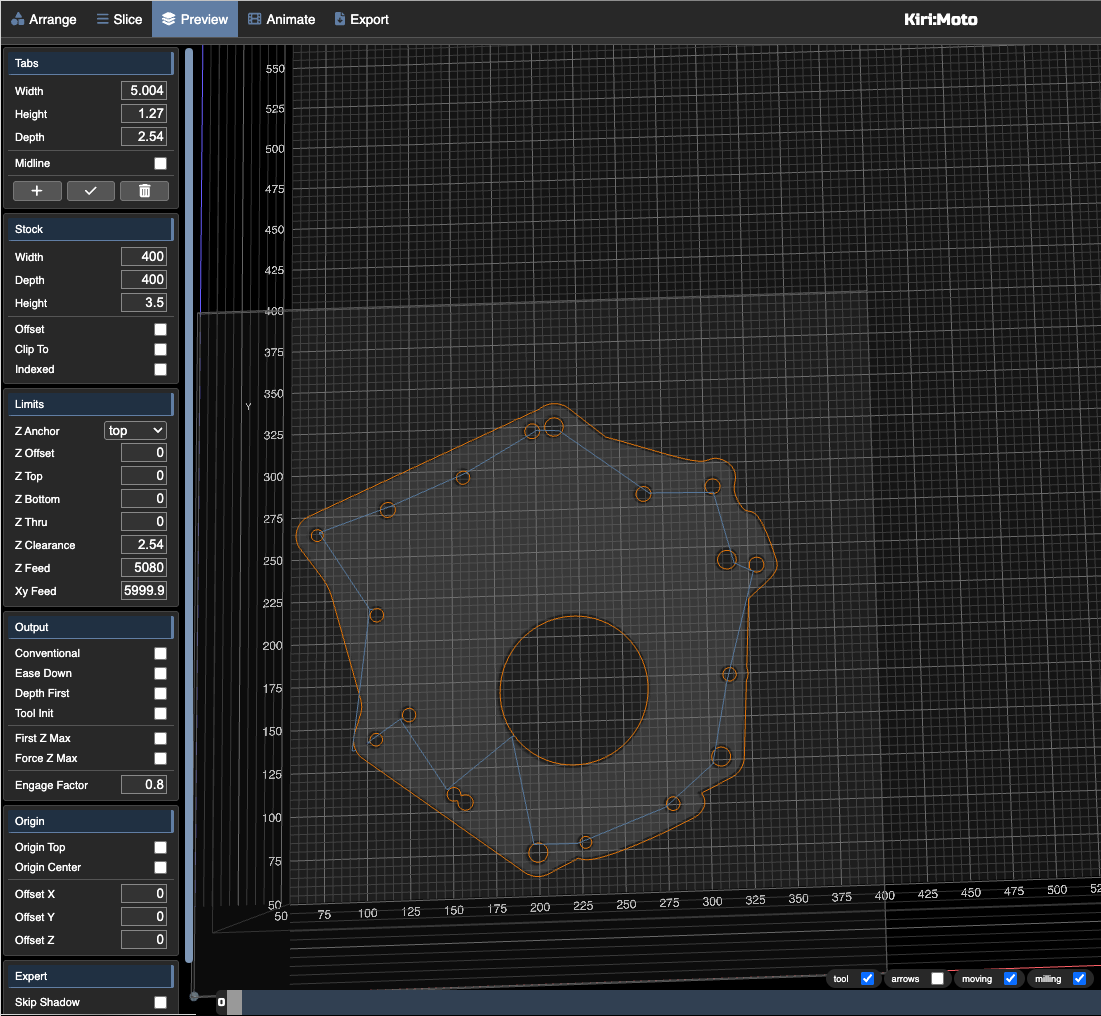
Task: Open the Kiri:Moto logo link
Action: (x=940, y=19)
